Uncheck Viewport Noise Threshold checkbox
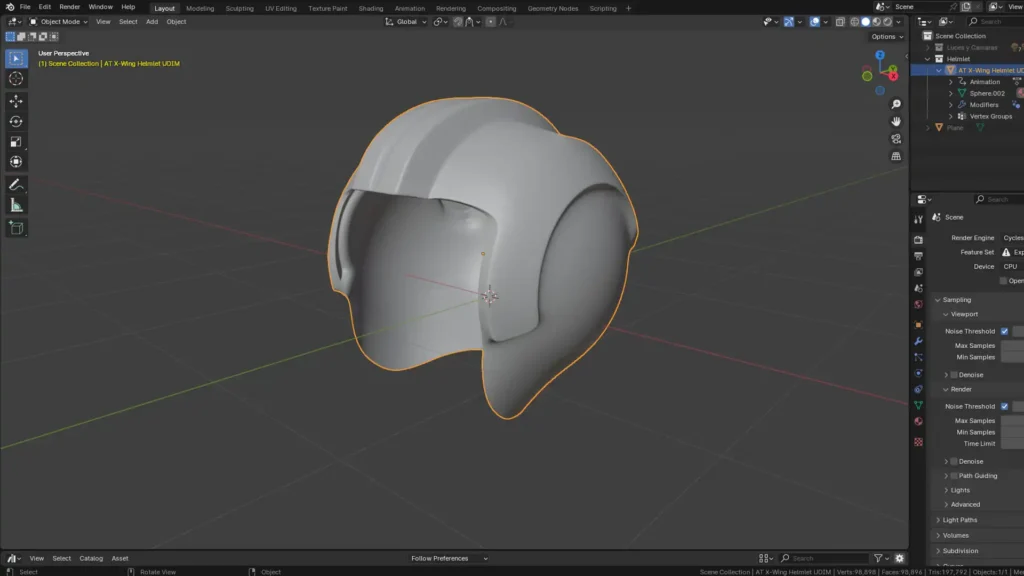 (1004, 331)
